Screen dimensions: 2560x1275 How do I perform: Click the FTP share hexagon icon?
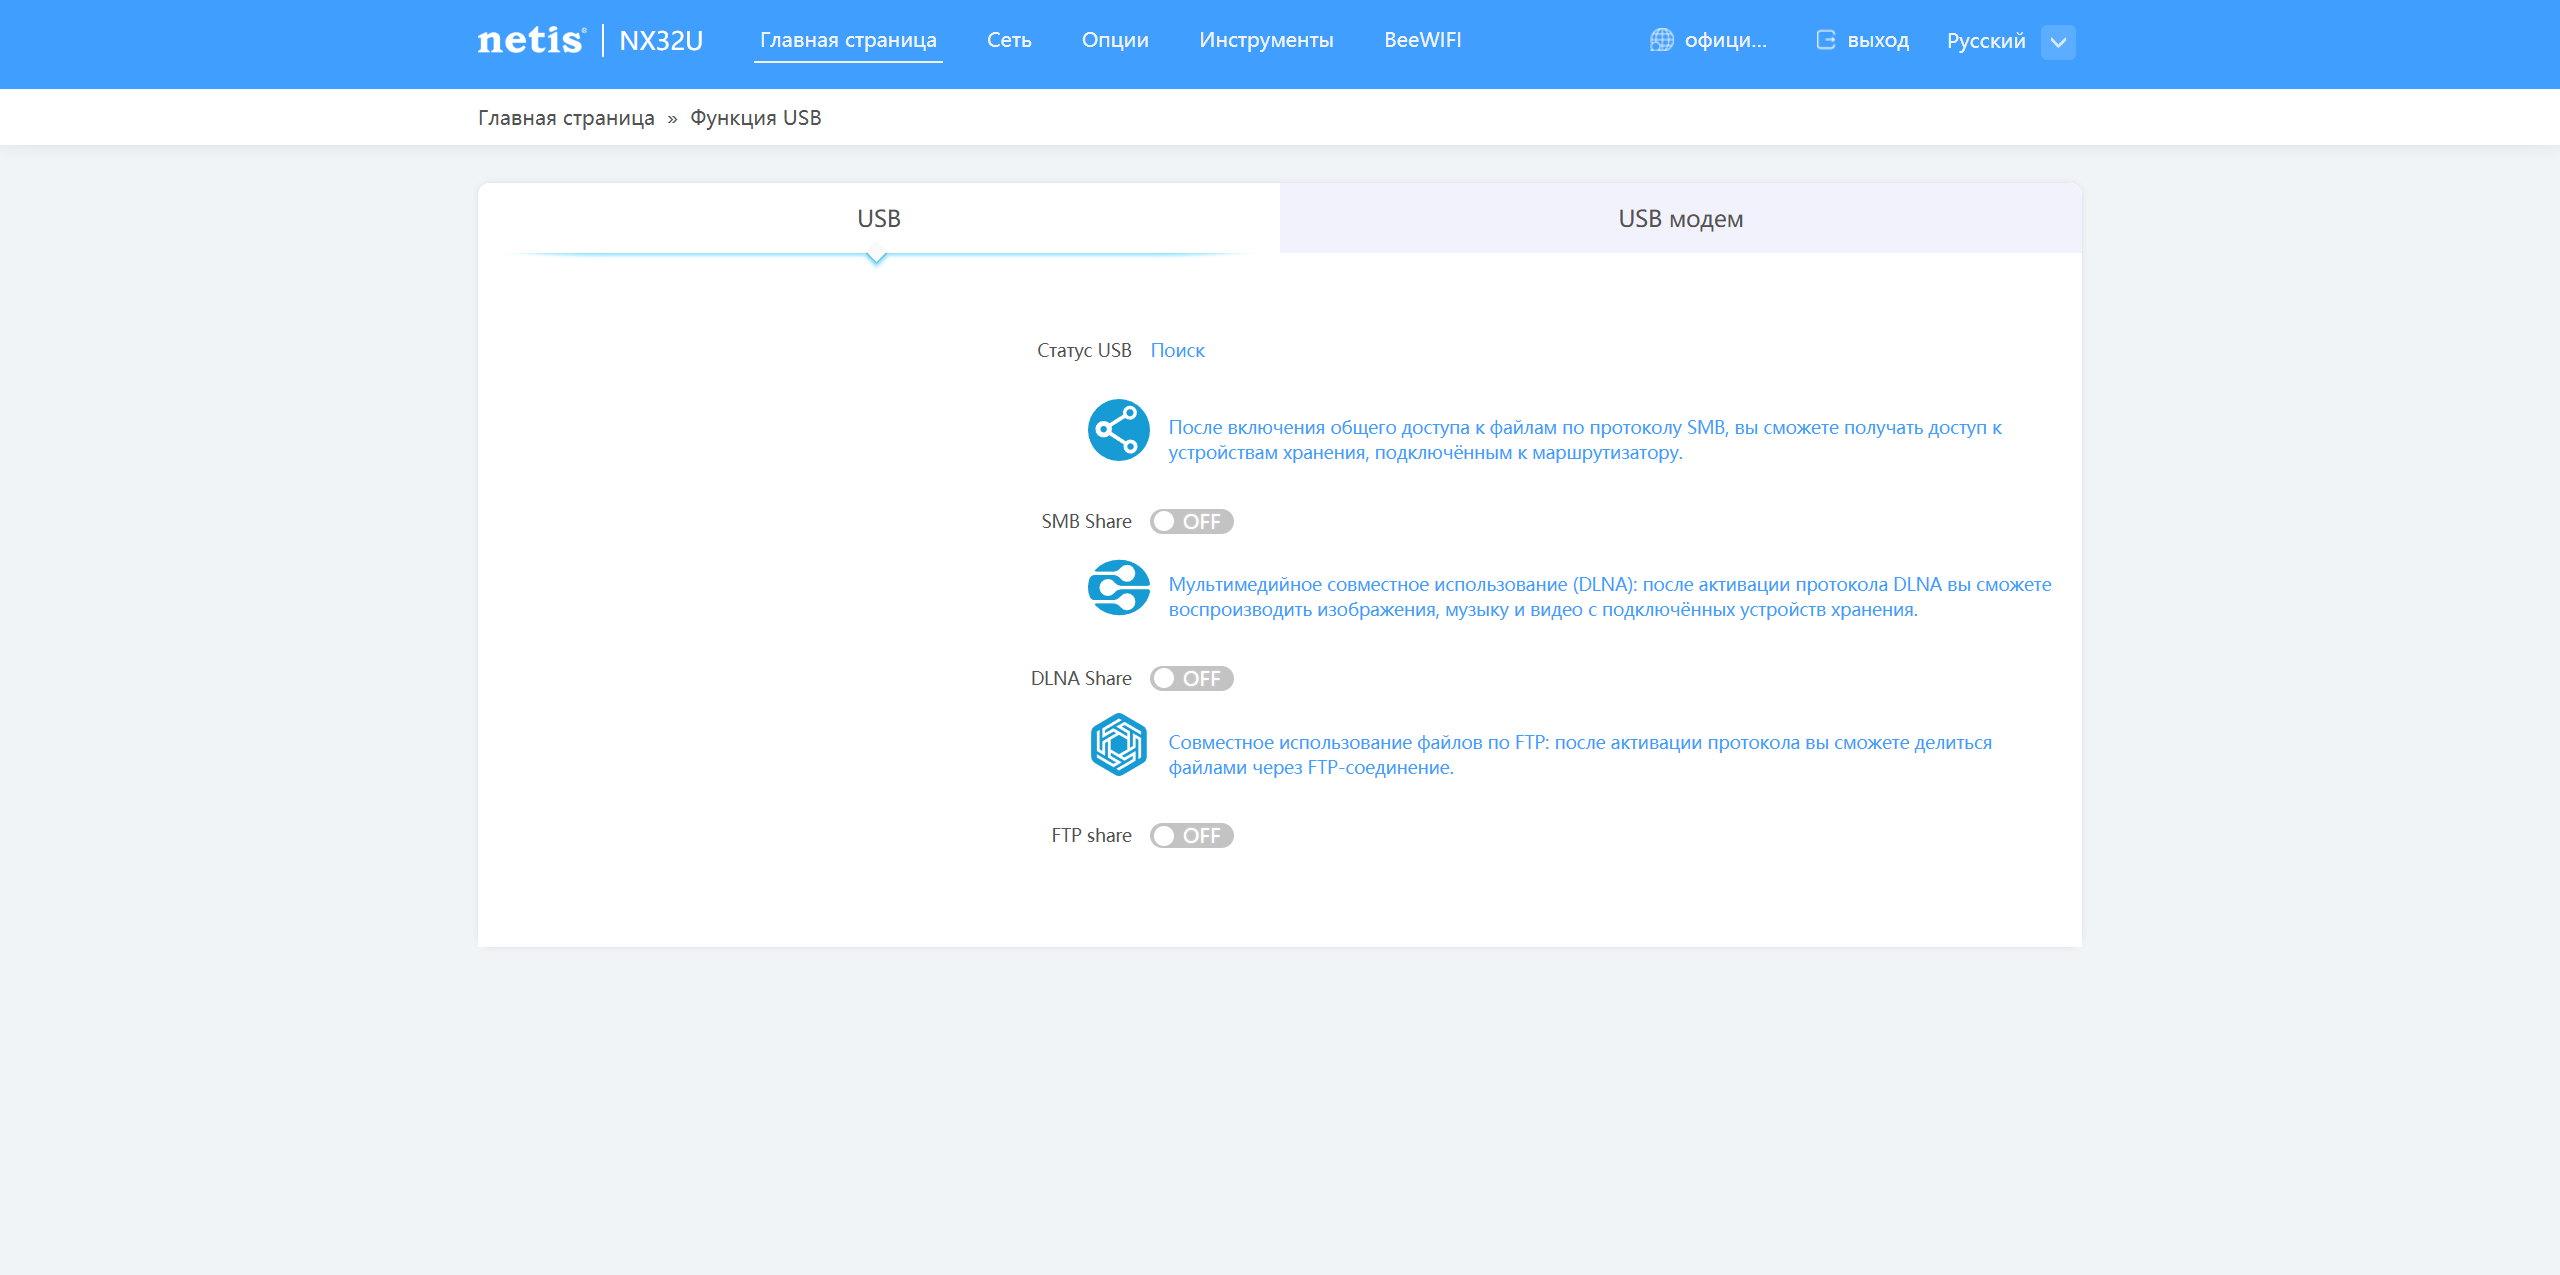click(1118, 745)
